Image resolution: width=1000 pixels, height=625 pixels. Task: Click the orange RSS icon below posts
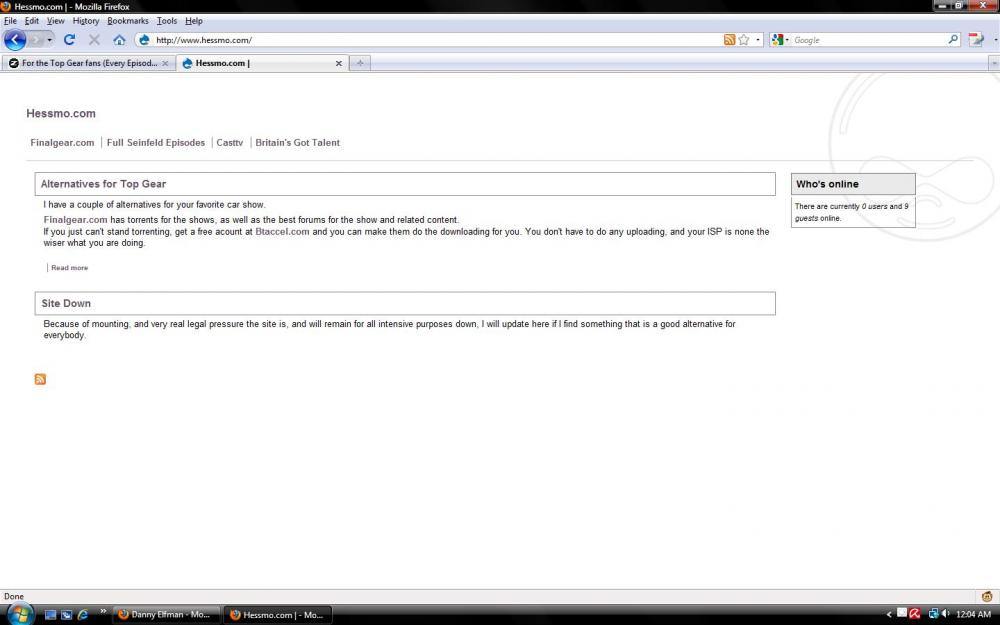(x=40, y=379)
